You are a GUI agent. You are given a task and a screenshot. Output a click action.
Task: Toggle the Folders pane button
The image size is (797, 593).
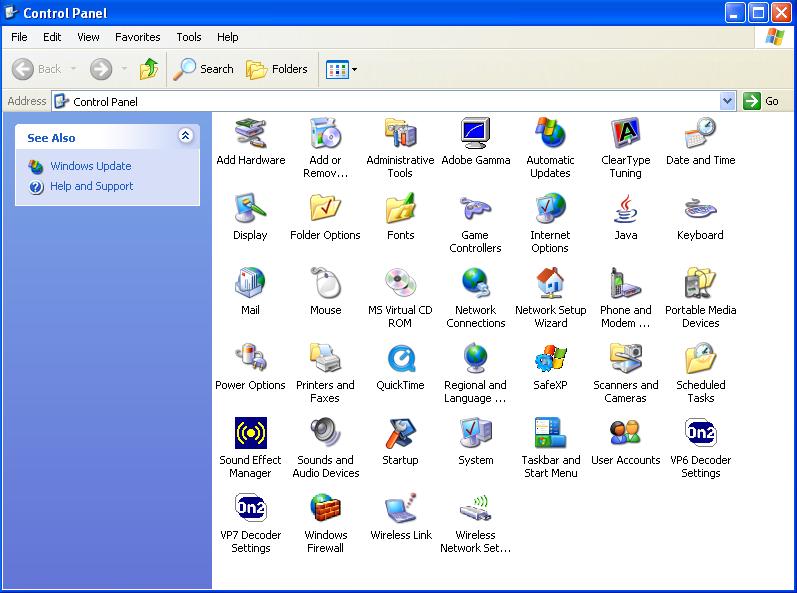277,69
